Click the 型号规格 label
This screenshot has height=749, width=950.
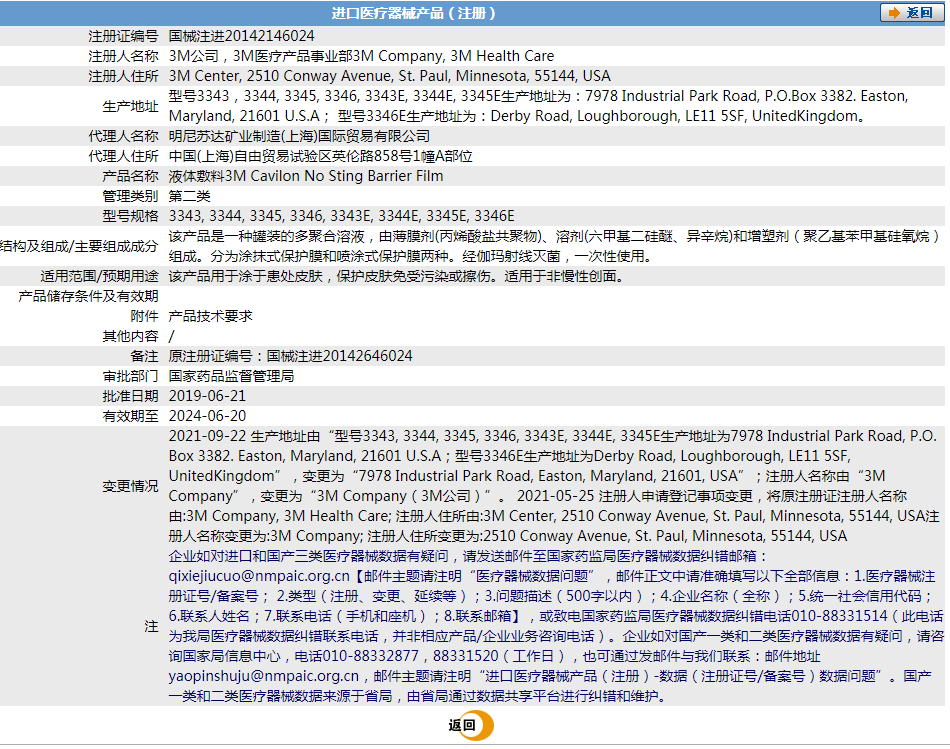click(x=130, y=216)
